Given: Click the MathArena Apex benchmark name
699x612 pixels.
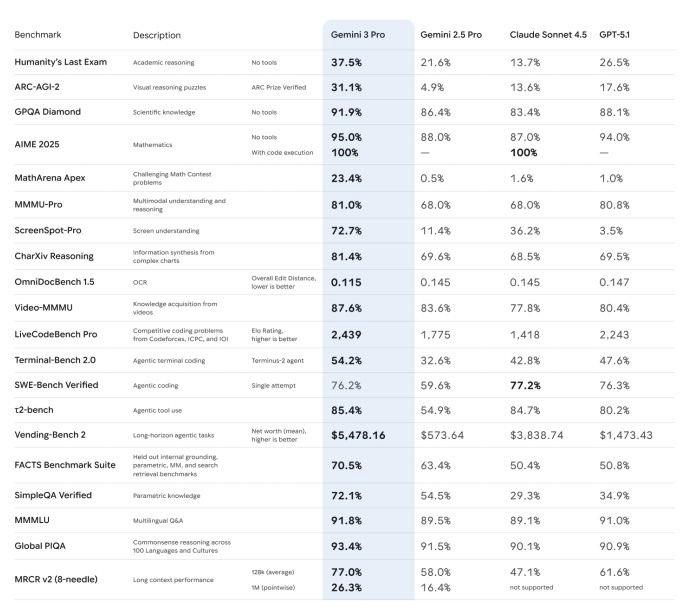Looking at the screenshot, I should pos(50,178).
